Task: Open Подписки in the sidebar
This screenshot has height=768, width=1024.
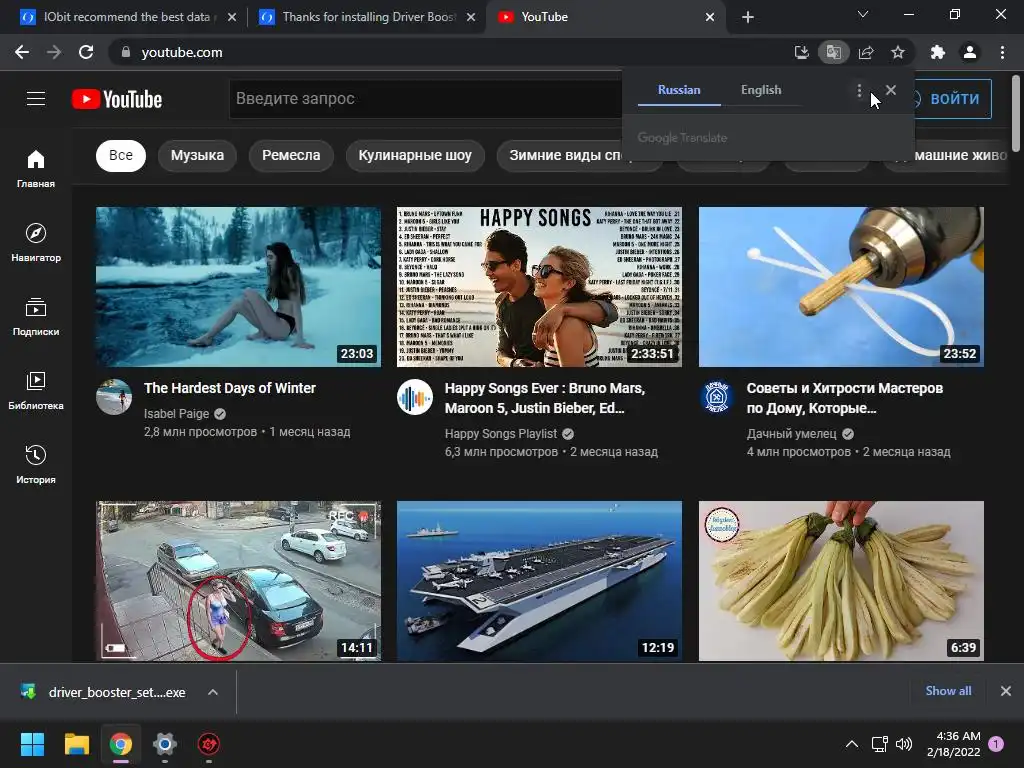Action: pyautogui.click(x=36, y=317)
